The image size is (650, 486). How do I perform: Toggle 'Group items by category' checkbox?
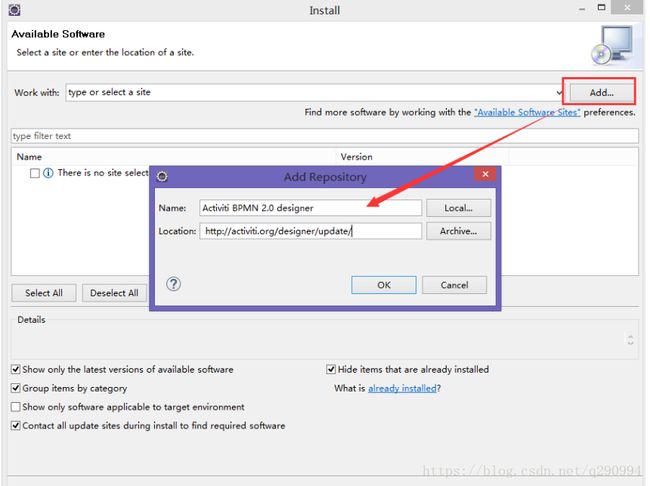point(16,388)
